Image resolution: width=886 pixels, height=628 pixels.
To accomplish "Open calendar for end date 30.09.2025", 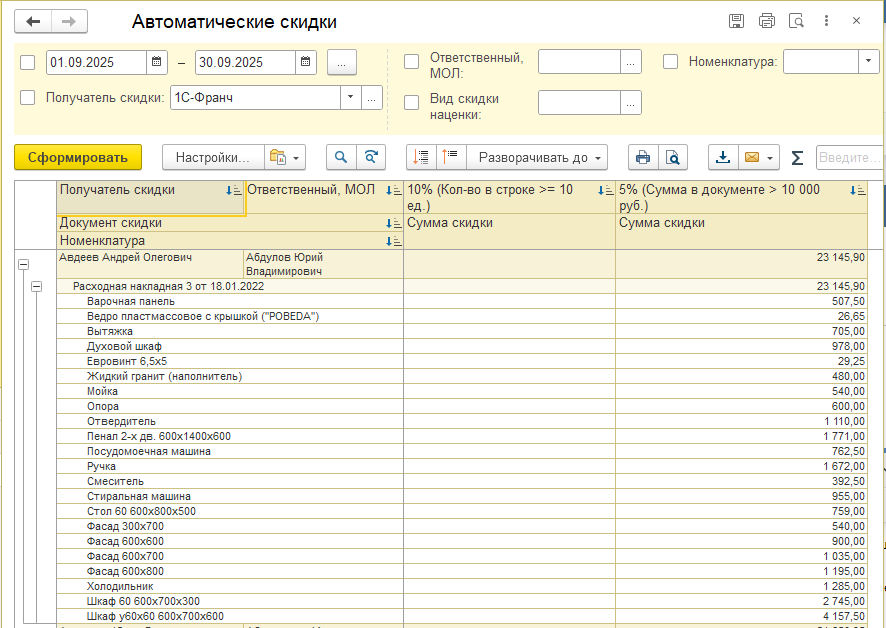I will point(306,62).
